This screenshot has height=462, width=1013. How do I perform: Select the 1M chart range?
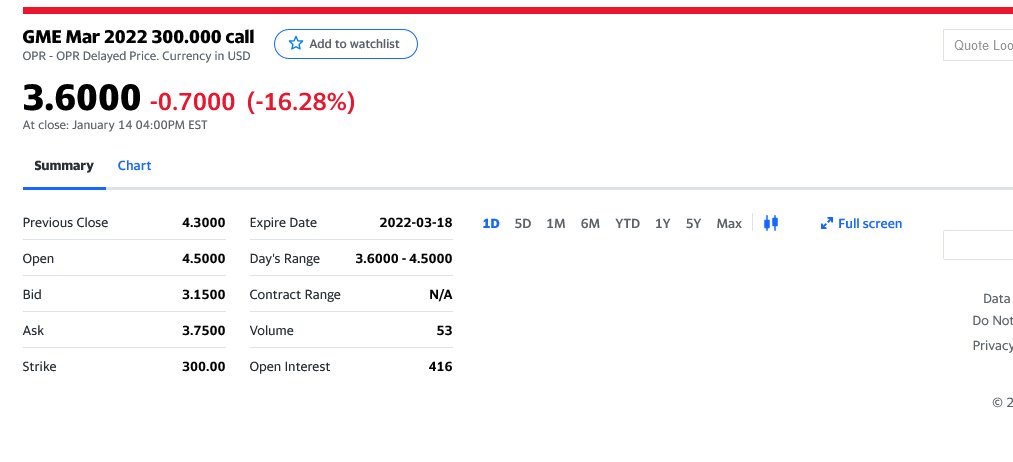pos(556,224)
